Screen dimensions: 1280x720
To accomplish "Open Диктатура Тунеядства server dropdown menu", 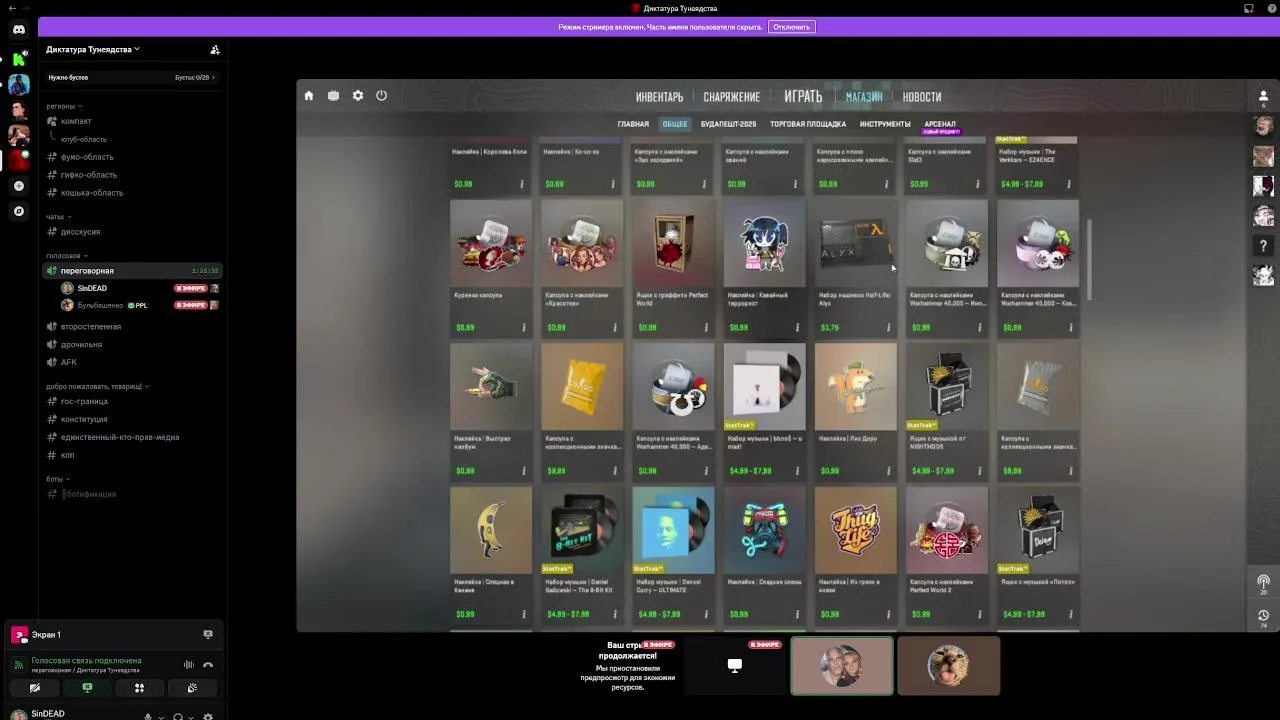I will pos(93,49).
